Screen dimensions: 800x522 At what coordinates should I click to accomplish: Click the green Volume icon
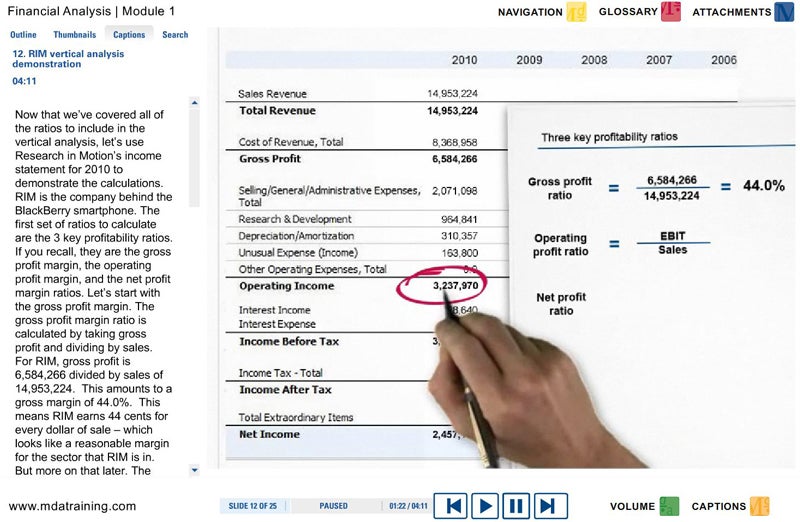click(670, 506)
